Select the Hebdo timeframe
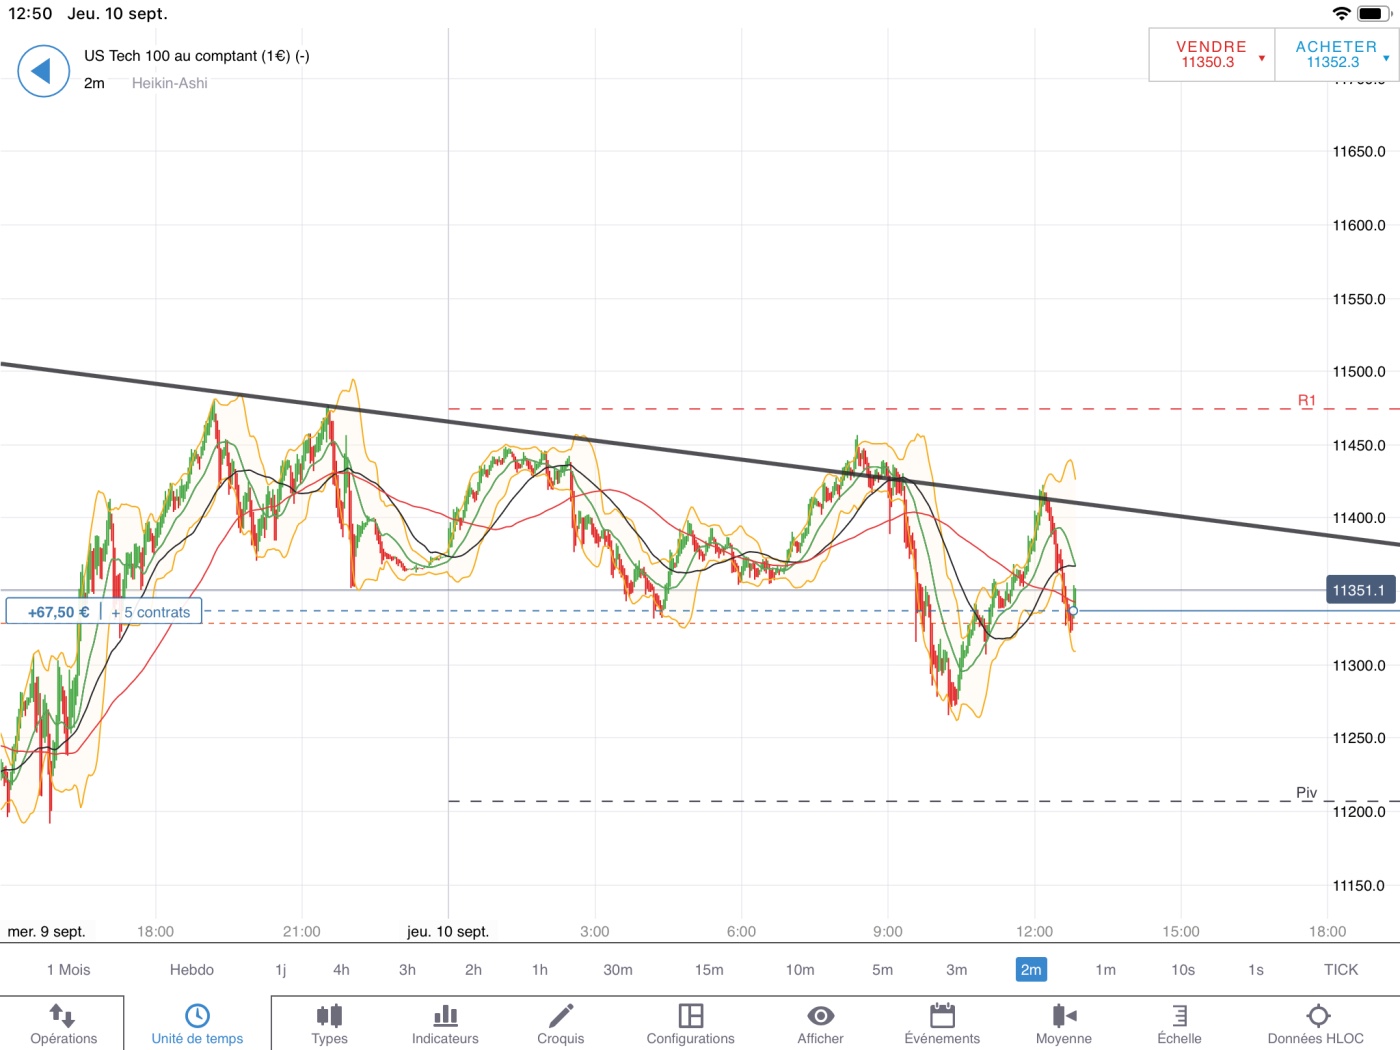The width and height of the screenshot is (1400, 1050). coord(192,970)
